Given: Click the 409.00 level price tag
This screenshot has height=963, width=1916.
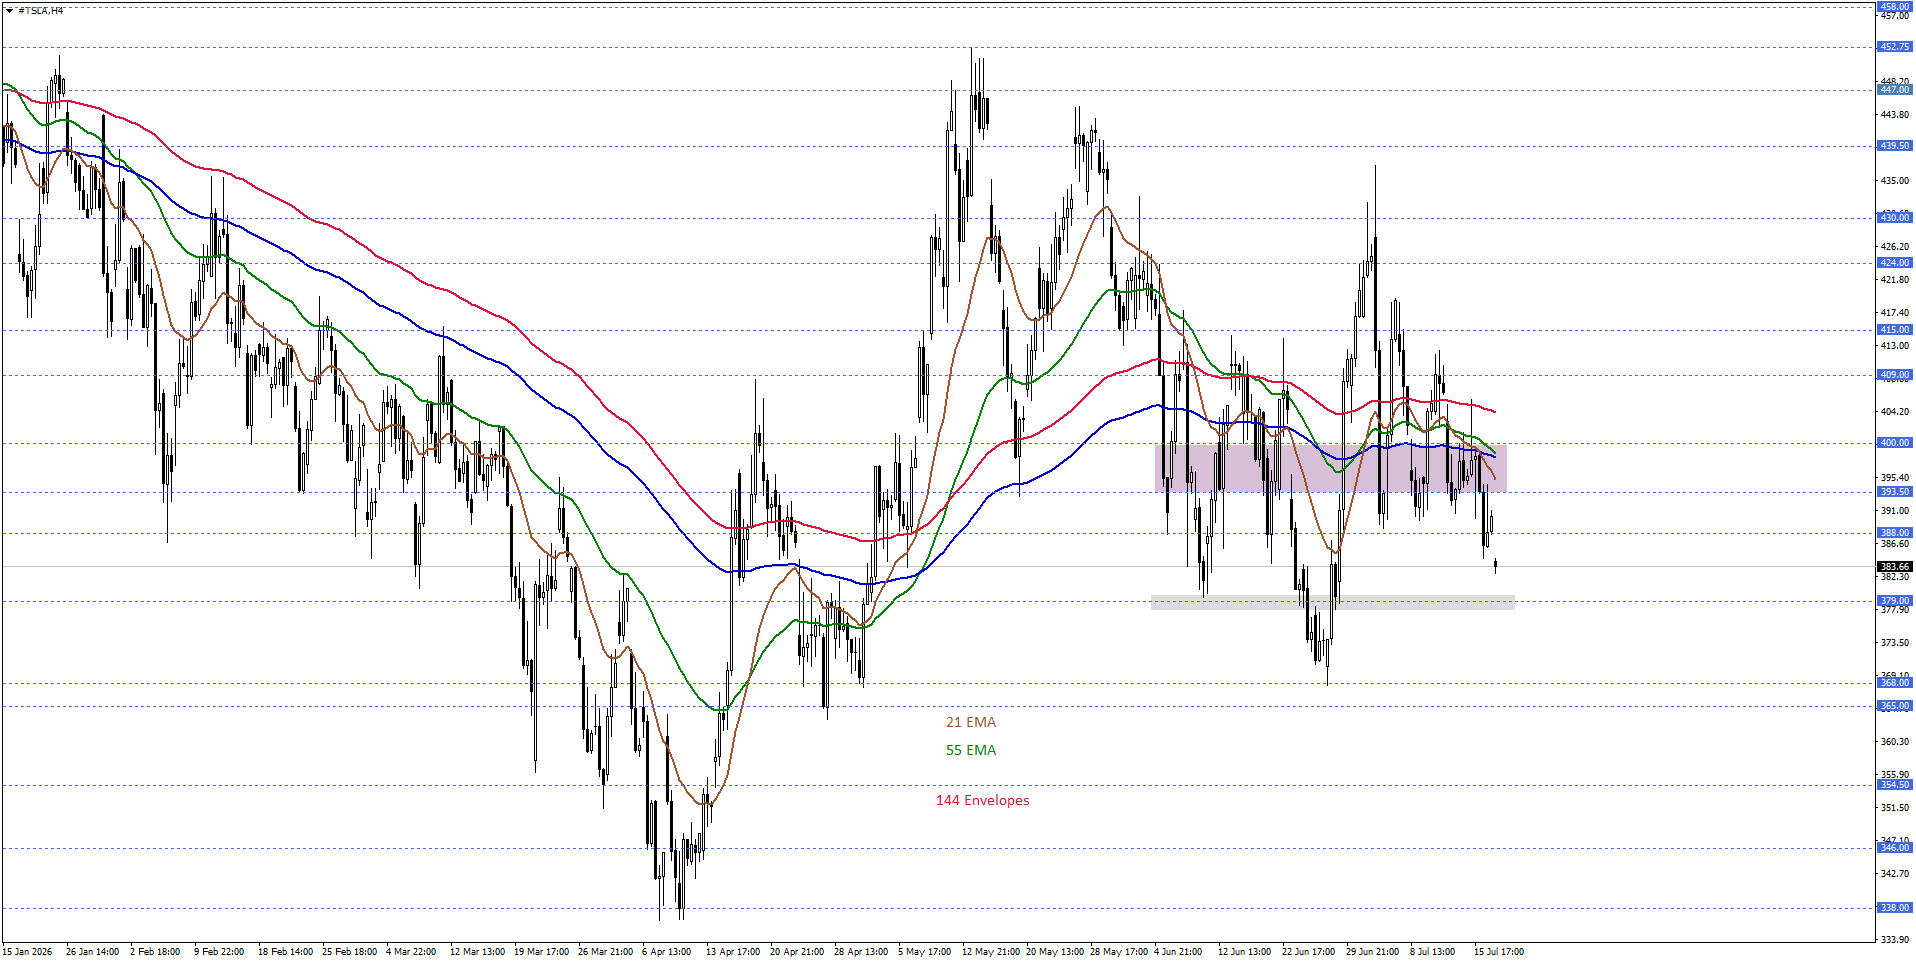Looking at the screenshot, I should pyautogui.click(x=1895, y=376).
